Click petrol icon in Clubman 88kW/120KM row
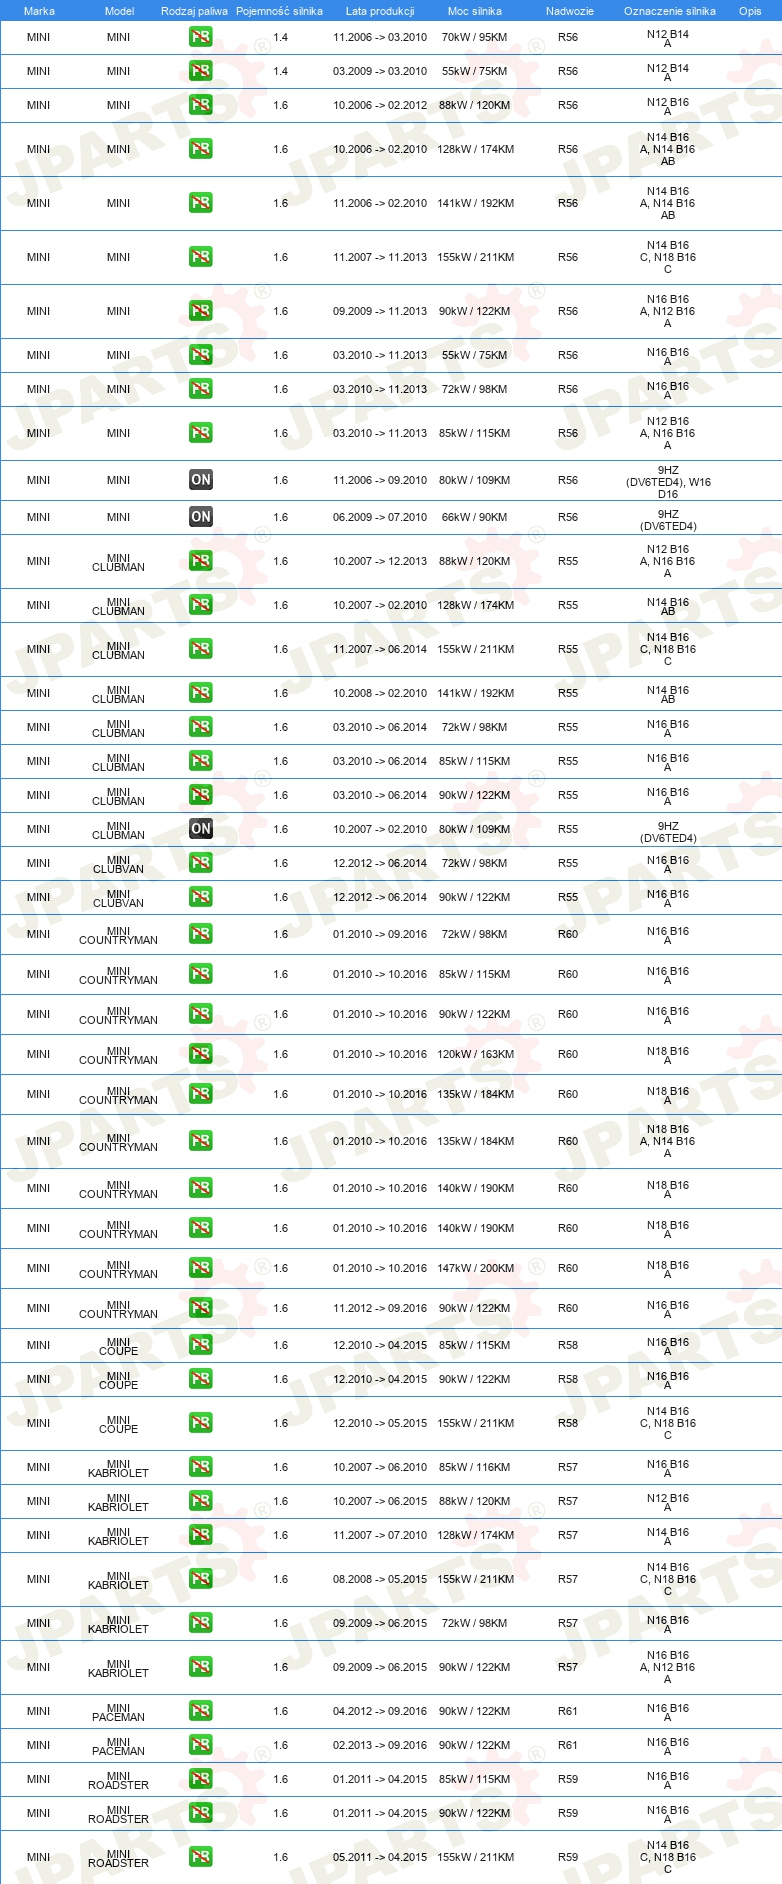Screen dimensions: 782x1884 pos(201,561)
